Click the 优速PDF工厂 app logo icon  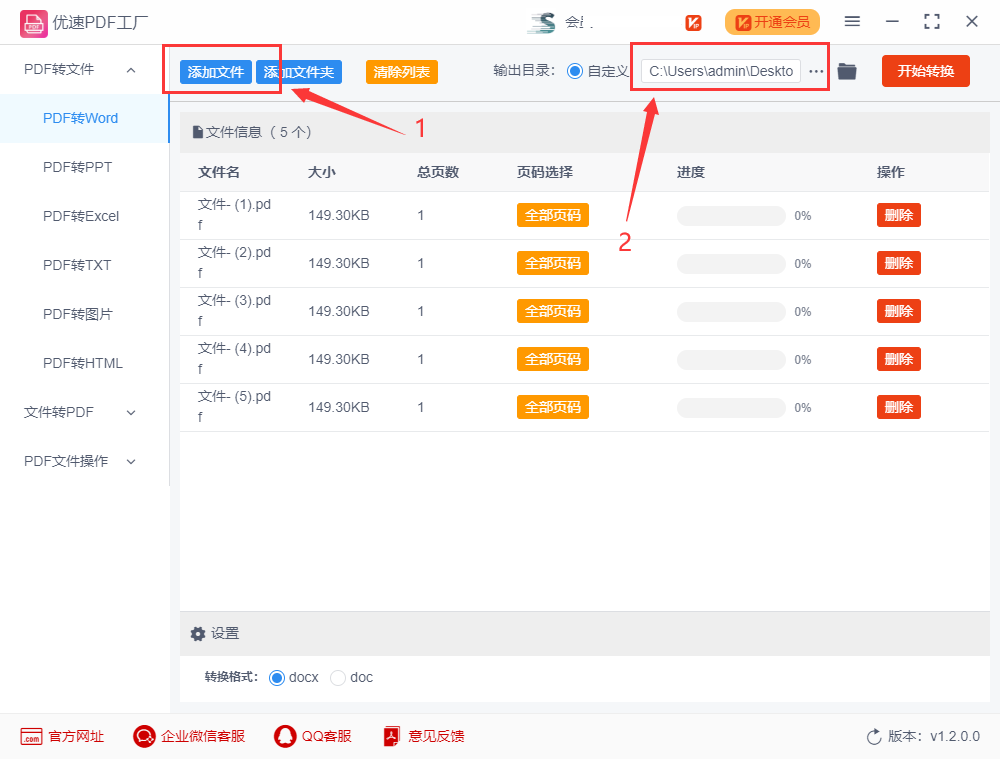click(x=34, y=23)
